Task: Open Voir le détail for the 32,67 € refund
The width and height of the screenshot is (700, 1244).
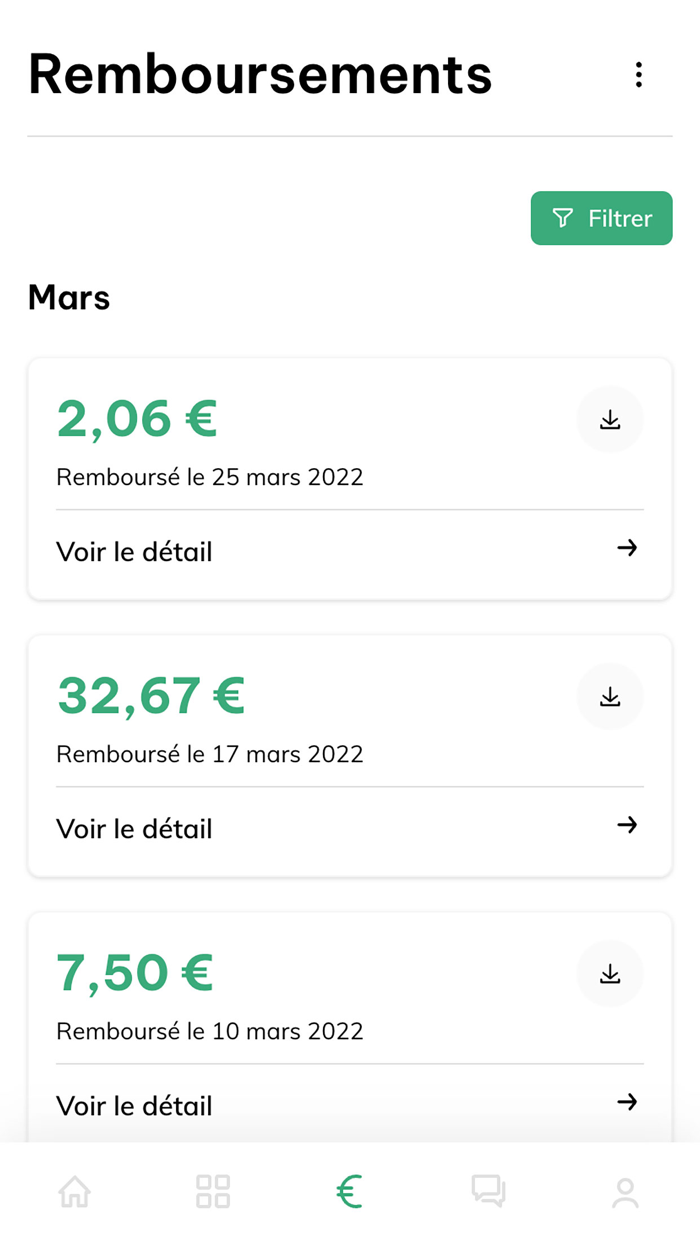Action: 134,828
